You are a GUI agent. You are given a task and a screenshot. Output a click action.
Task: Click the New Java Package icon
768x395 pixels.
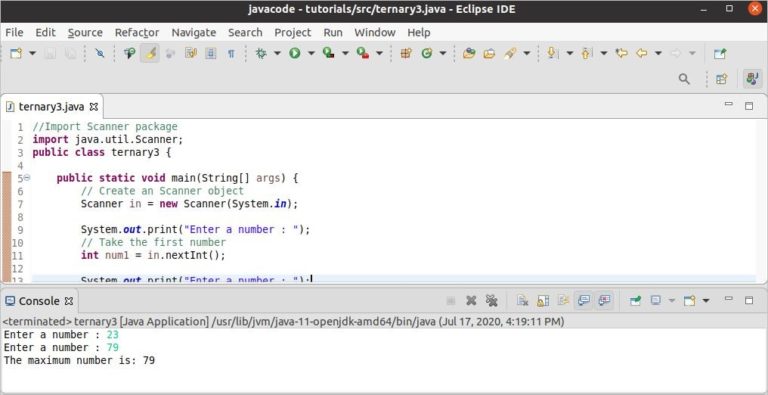406,53
